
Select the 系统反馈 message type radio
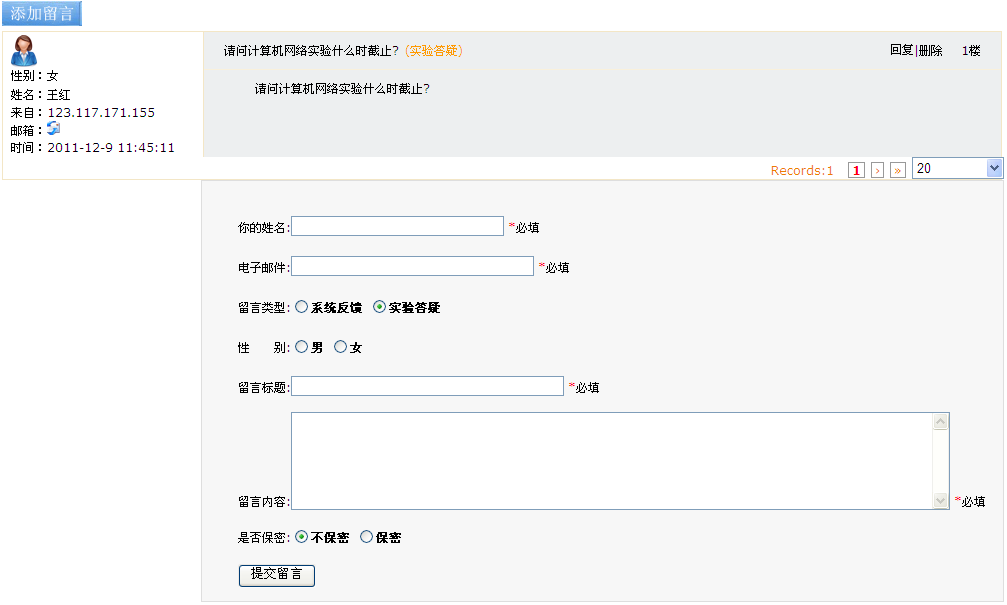pyautogui.click(x=302, y=308)
